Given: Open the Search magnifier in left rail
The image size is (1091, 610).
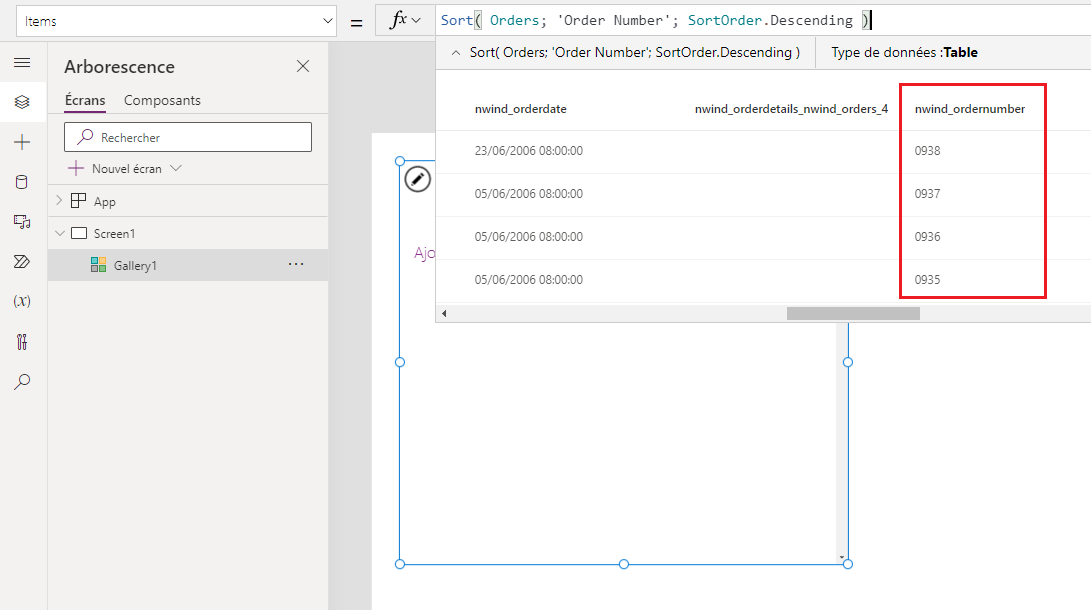Looking at the screenshot, I should [22, 381].
